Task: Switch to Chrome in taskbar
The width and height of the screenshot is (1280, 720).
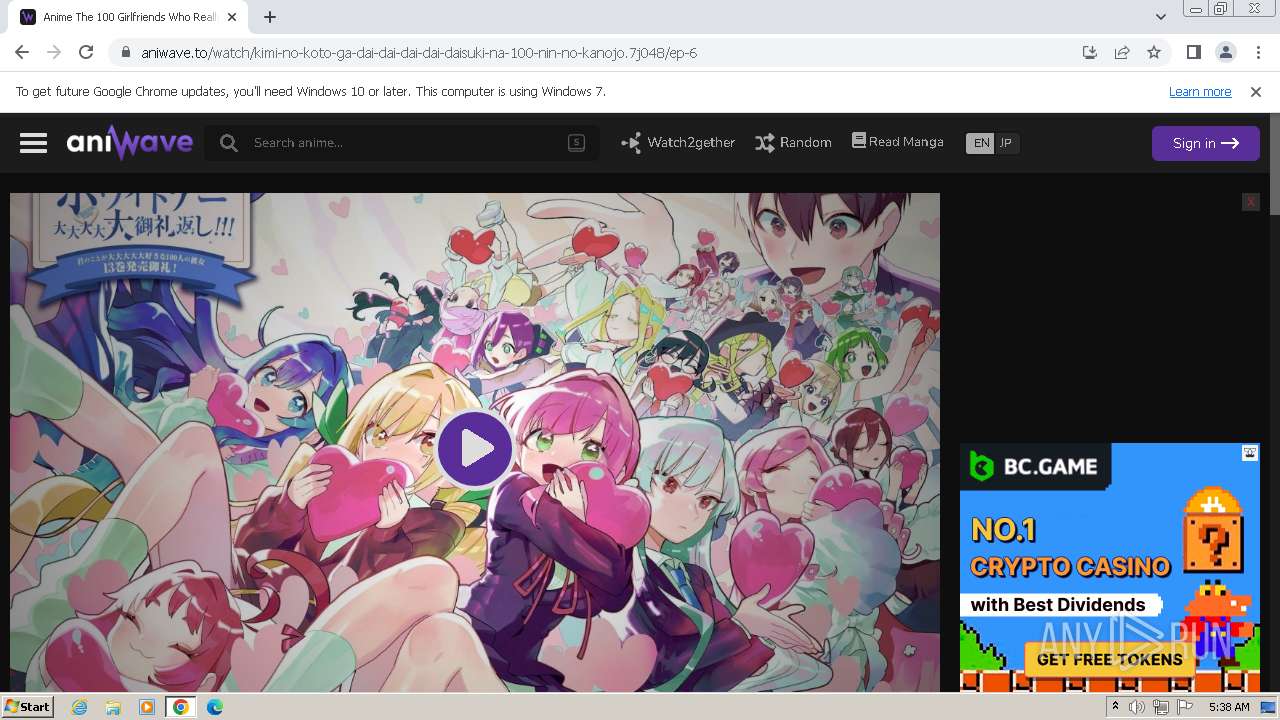Action: pyautogui.click(x=181, y=707)
